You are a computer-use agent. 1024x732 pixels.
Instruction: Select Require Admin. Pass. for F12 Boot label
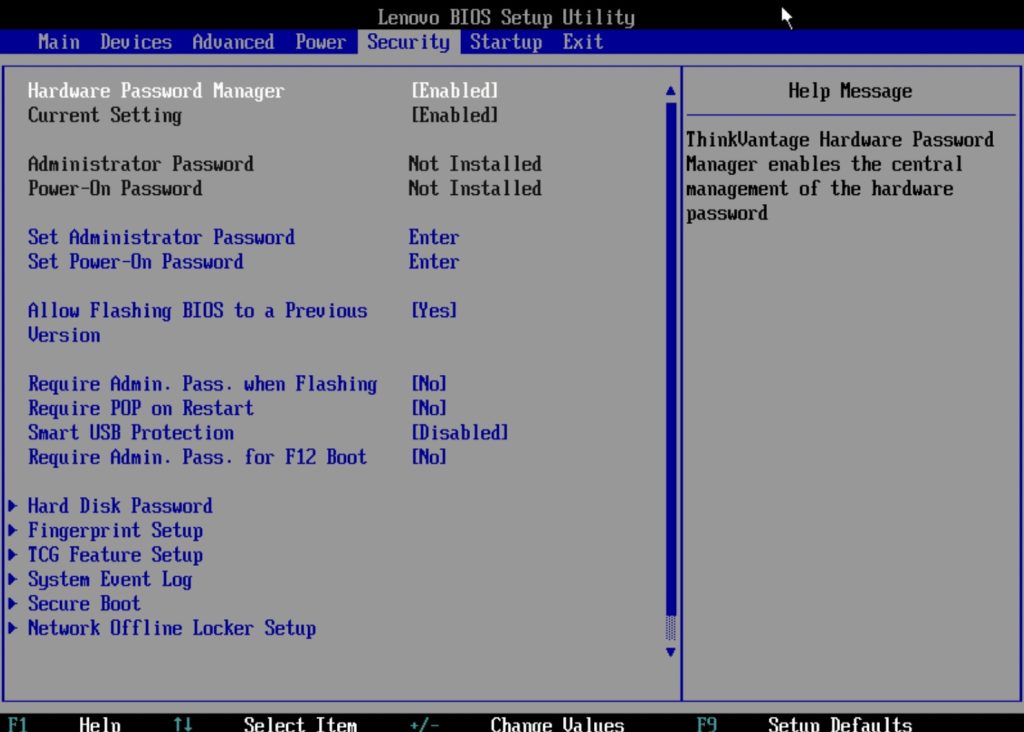(197, 456)
